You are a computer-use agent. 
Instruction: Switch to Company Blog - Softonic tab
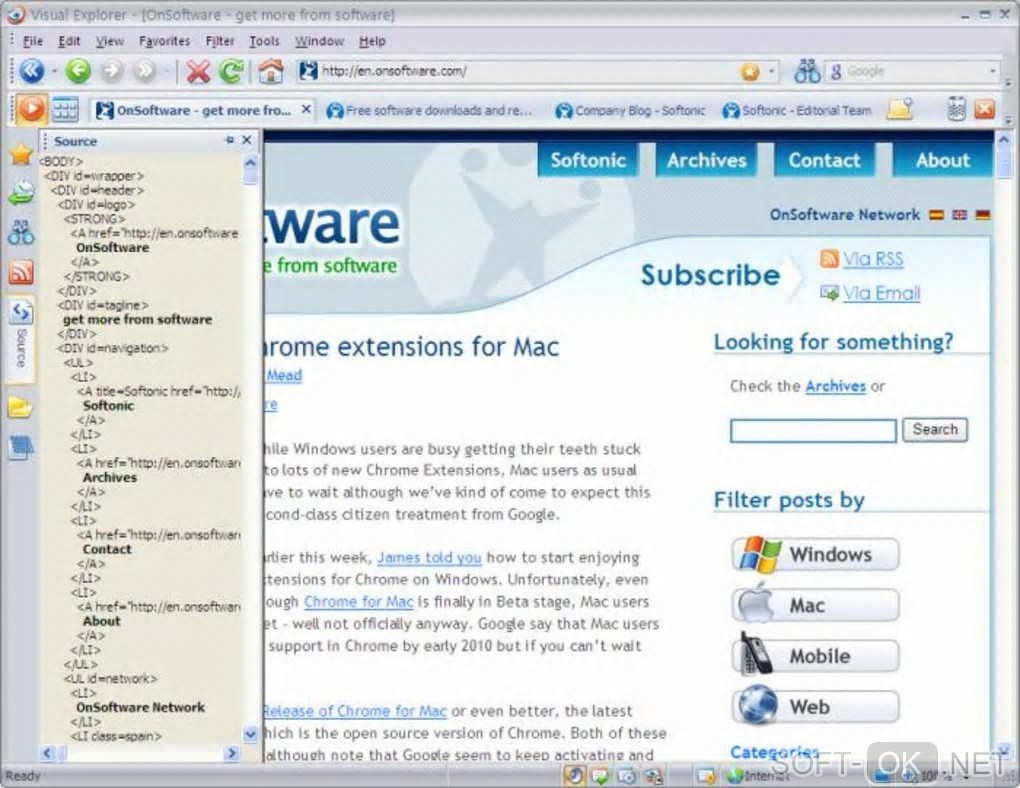tap(630, 110)
